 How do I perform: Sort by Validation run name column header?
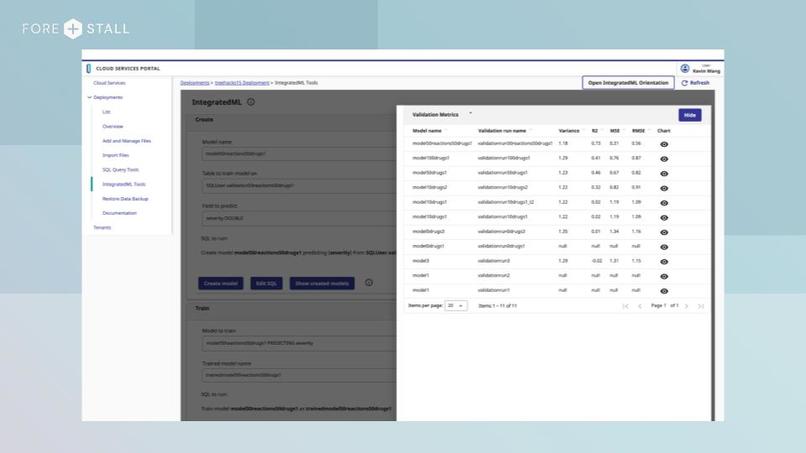[502, 131]
